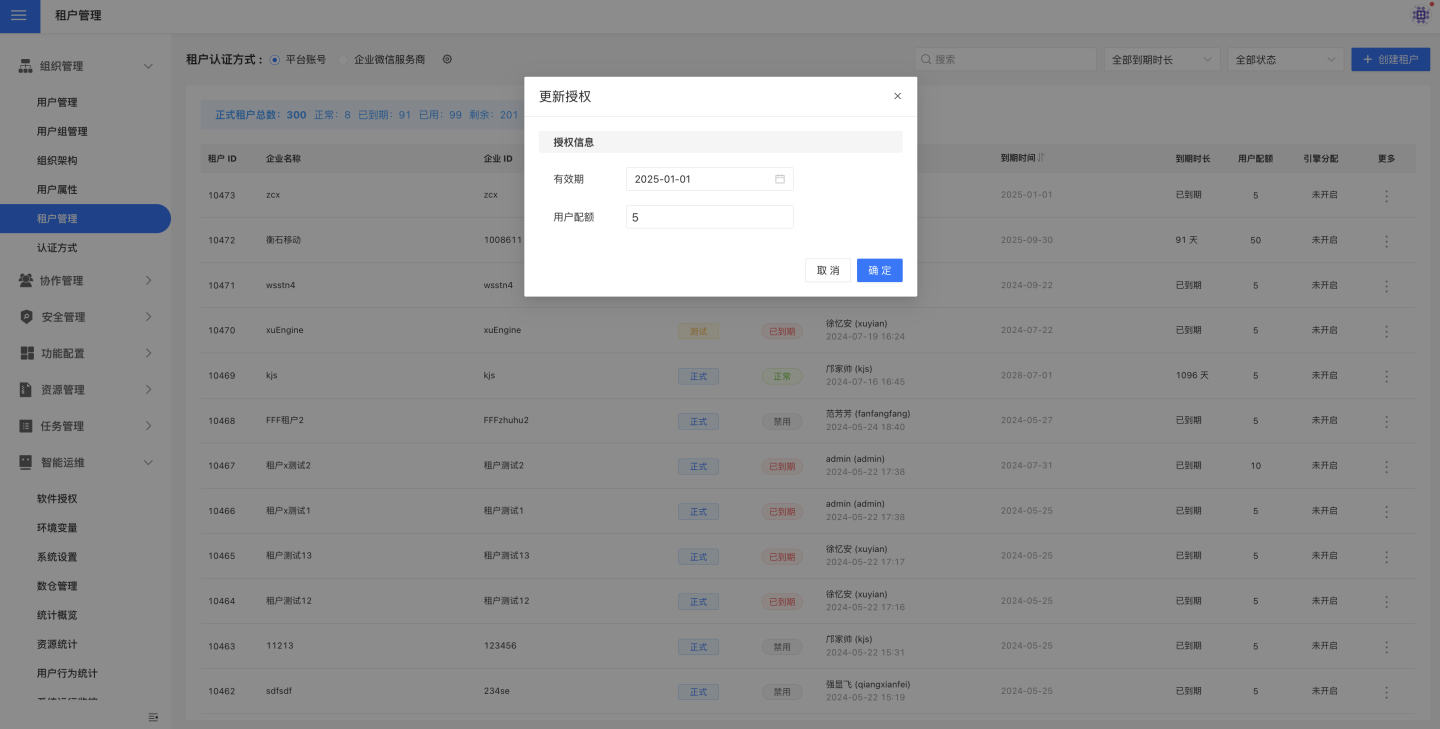Image resolution: width=1440 pixels, height=729 pixels.
Task: Click the 确定 button
Action: coord(879,270)
